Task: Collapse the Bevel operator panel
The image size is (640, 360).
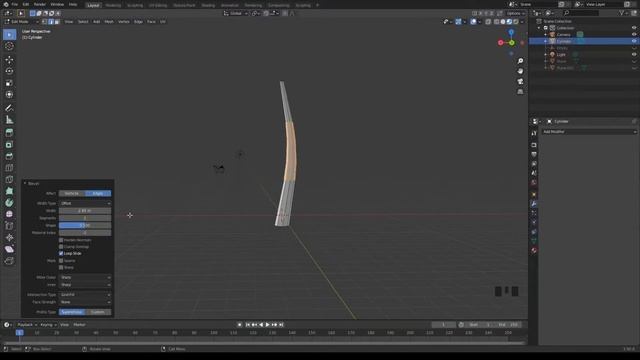Action: coord(25,184)
